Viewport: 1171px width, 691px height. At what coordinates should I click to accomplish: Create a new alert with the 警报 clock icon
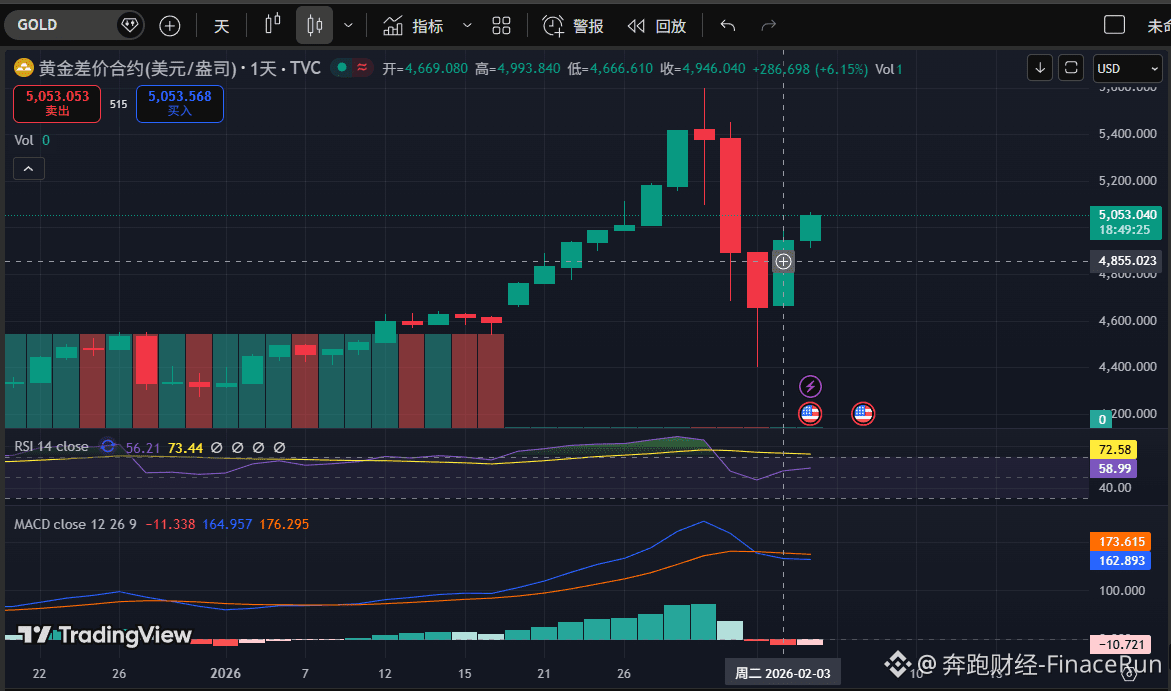tap(572, 27)
